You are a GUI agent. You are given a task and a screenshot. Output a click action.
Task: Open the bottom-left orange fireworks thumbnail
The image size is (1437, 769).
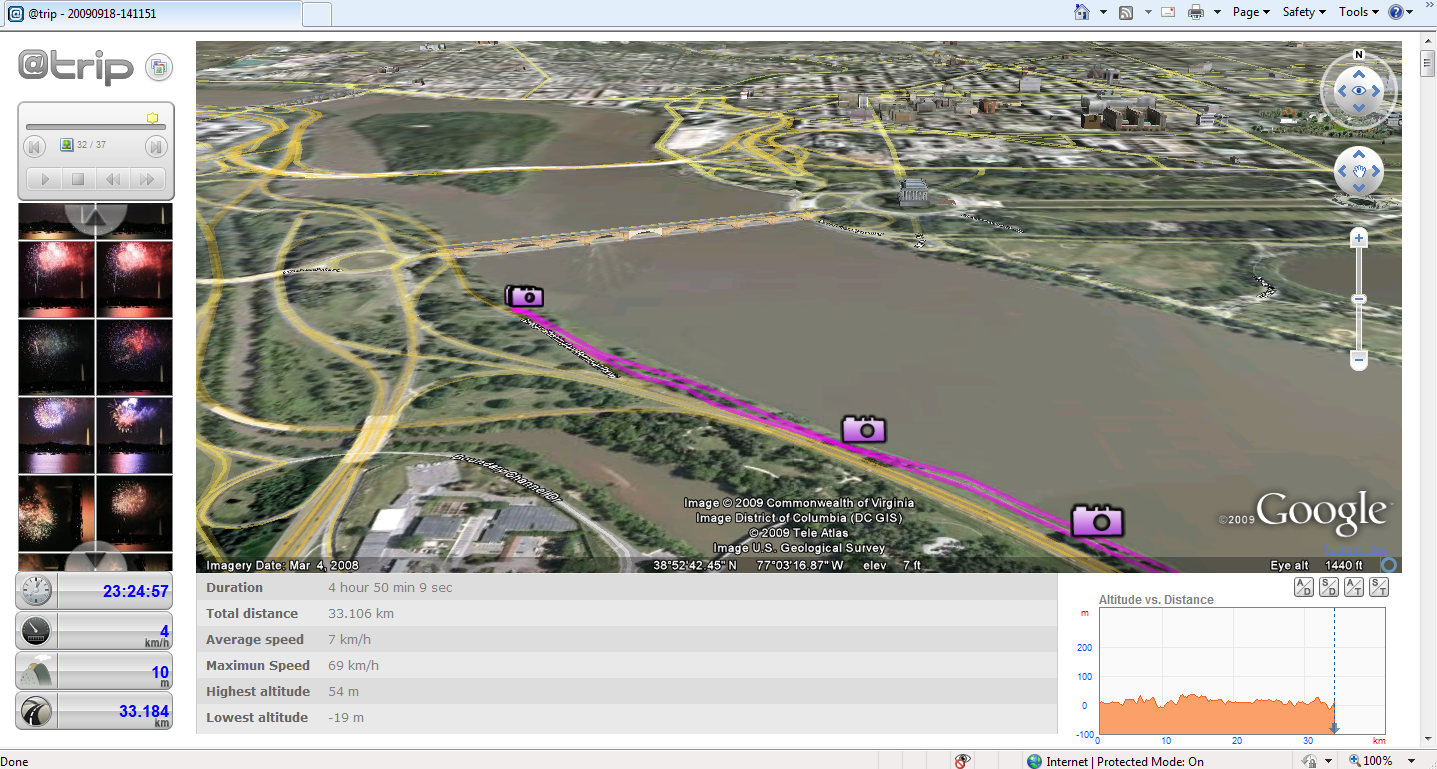coord(56,513)
